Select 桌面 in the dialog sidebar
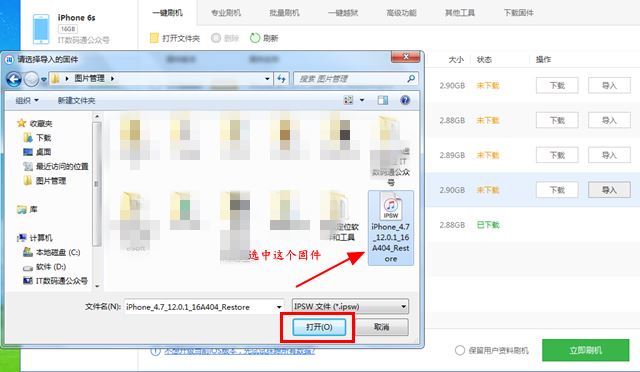The height and width of the screenshot is (372, 640). coord(37,152)
